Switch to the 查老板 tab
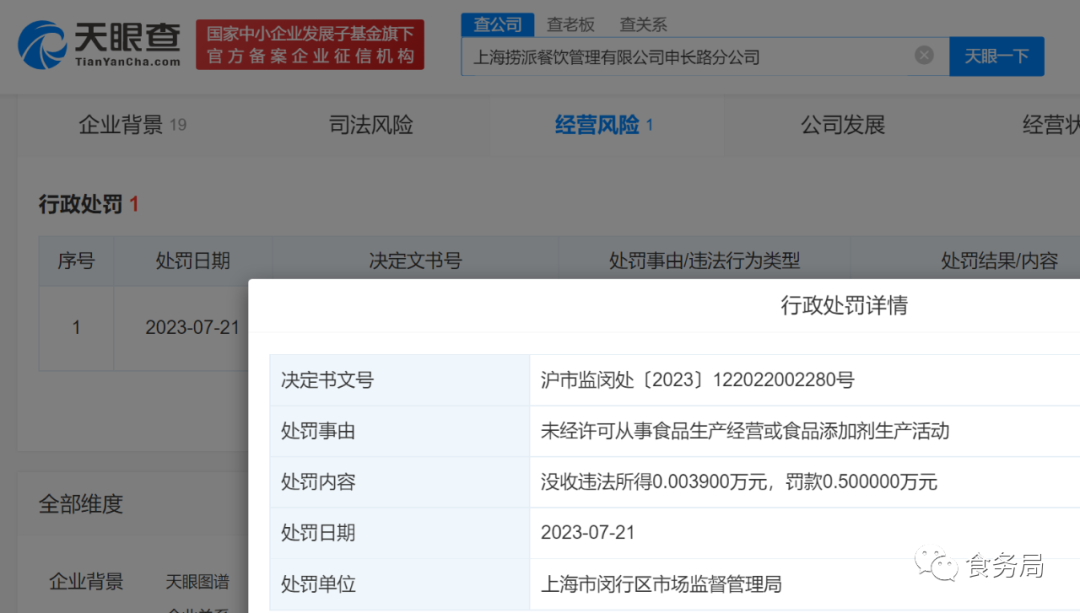The height and width of the screenshot is (613, 1080). (x=570, y=25)
